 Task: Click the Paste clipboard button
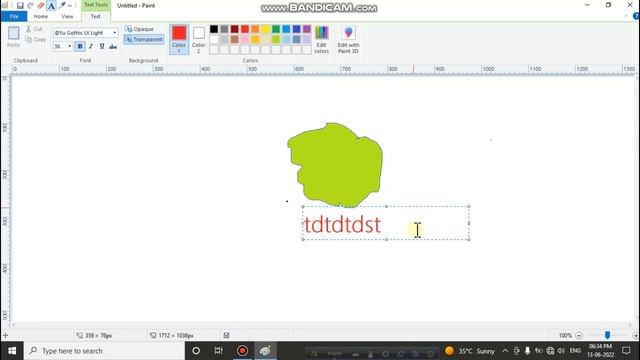13,37
